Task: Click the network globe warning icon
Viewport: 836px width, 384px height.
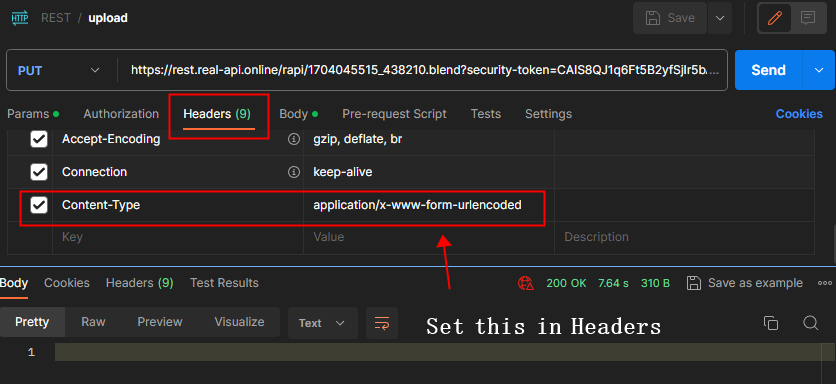Action: (x=526, y=283)
